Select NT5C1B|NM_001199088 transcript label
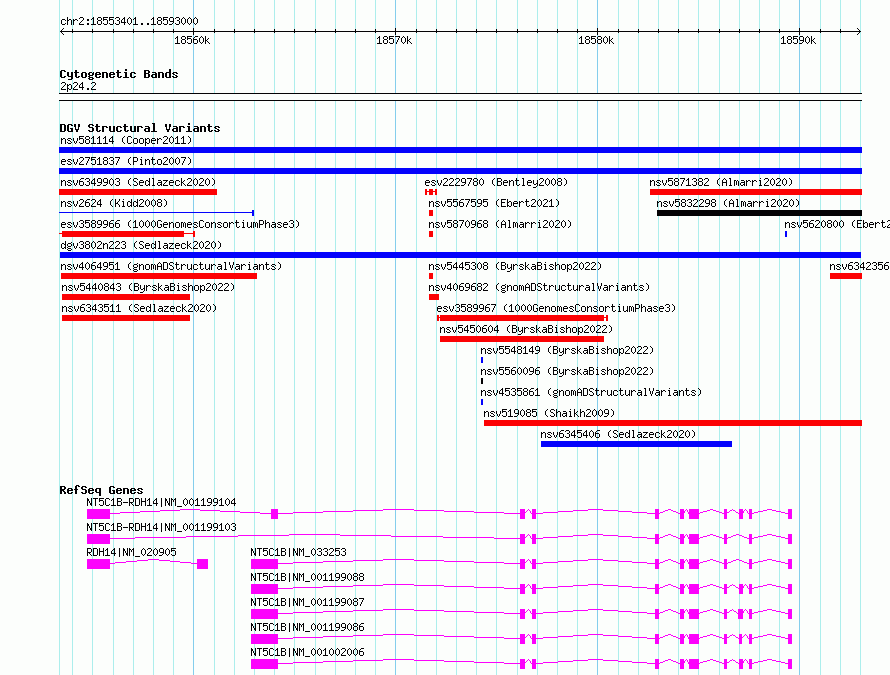Image resolution: width=890 pixels, height=675 pixels. pyautogui.click(x=307, y=577)
